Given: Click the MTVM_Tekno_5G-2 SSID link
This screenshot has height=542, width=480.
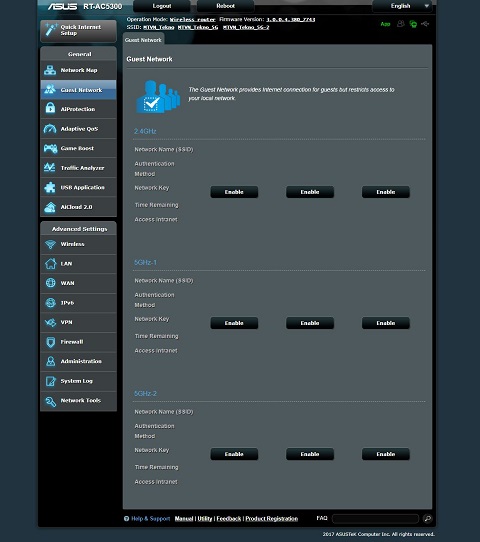Looking at the screenshot, I should [x=246, y=27].
